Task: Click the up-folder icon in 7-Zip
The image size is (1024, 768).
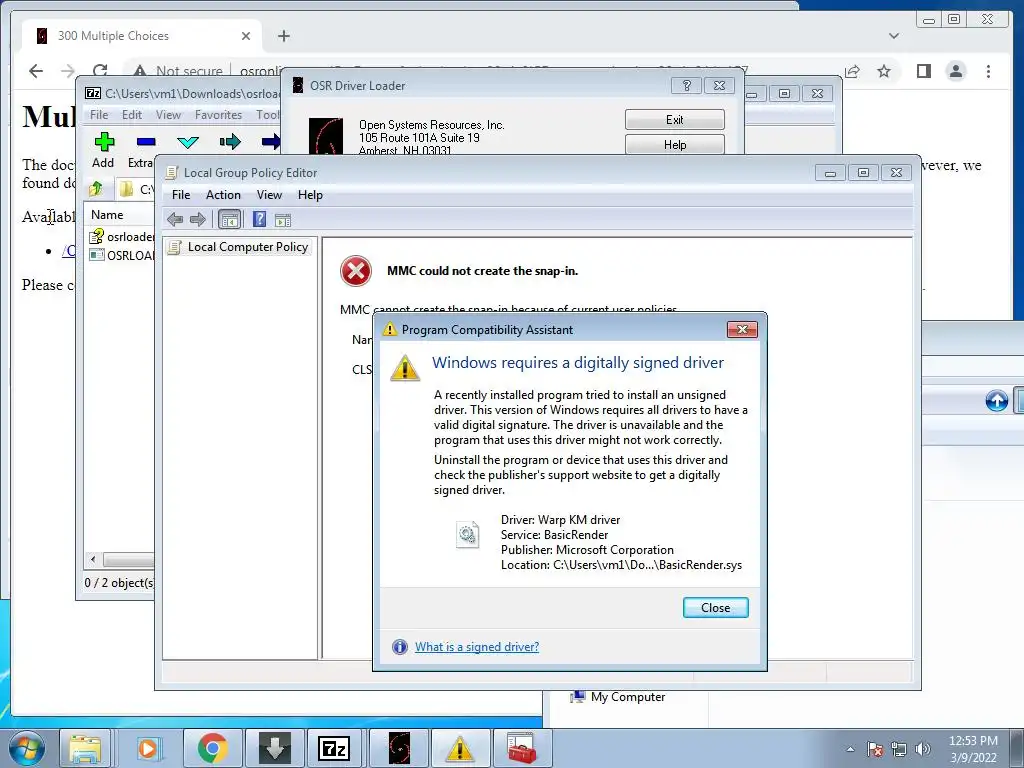Action: (96, 189)
